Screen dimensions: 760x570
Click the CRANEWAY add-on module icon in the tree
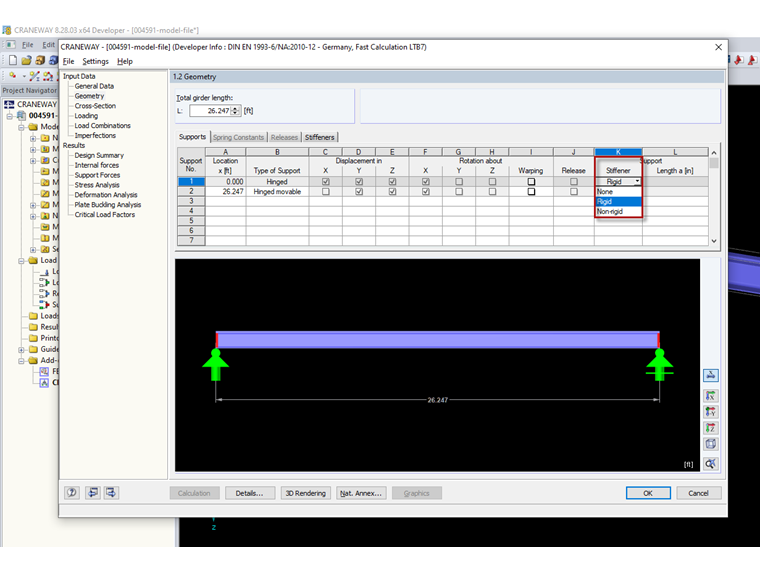pos(44,382)
